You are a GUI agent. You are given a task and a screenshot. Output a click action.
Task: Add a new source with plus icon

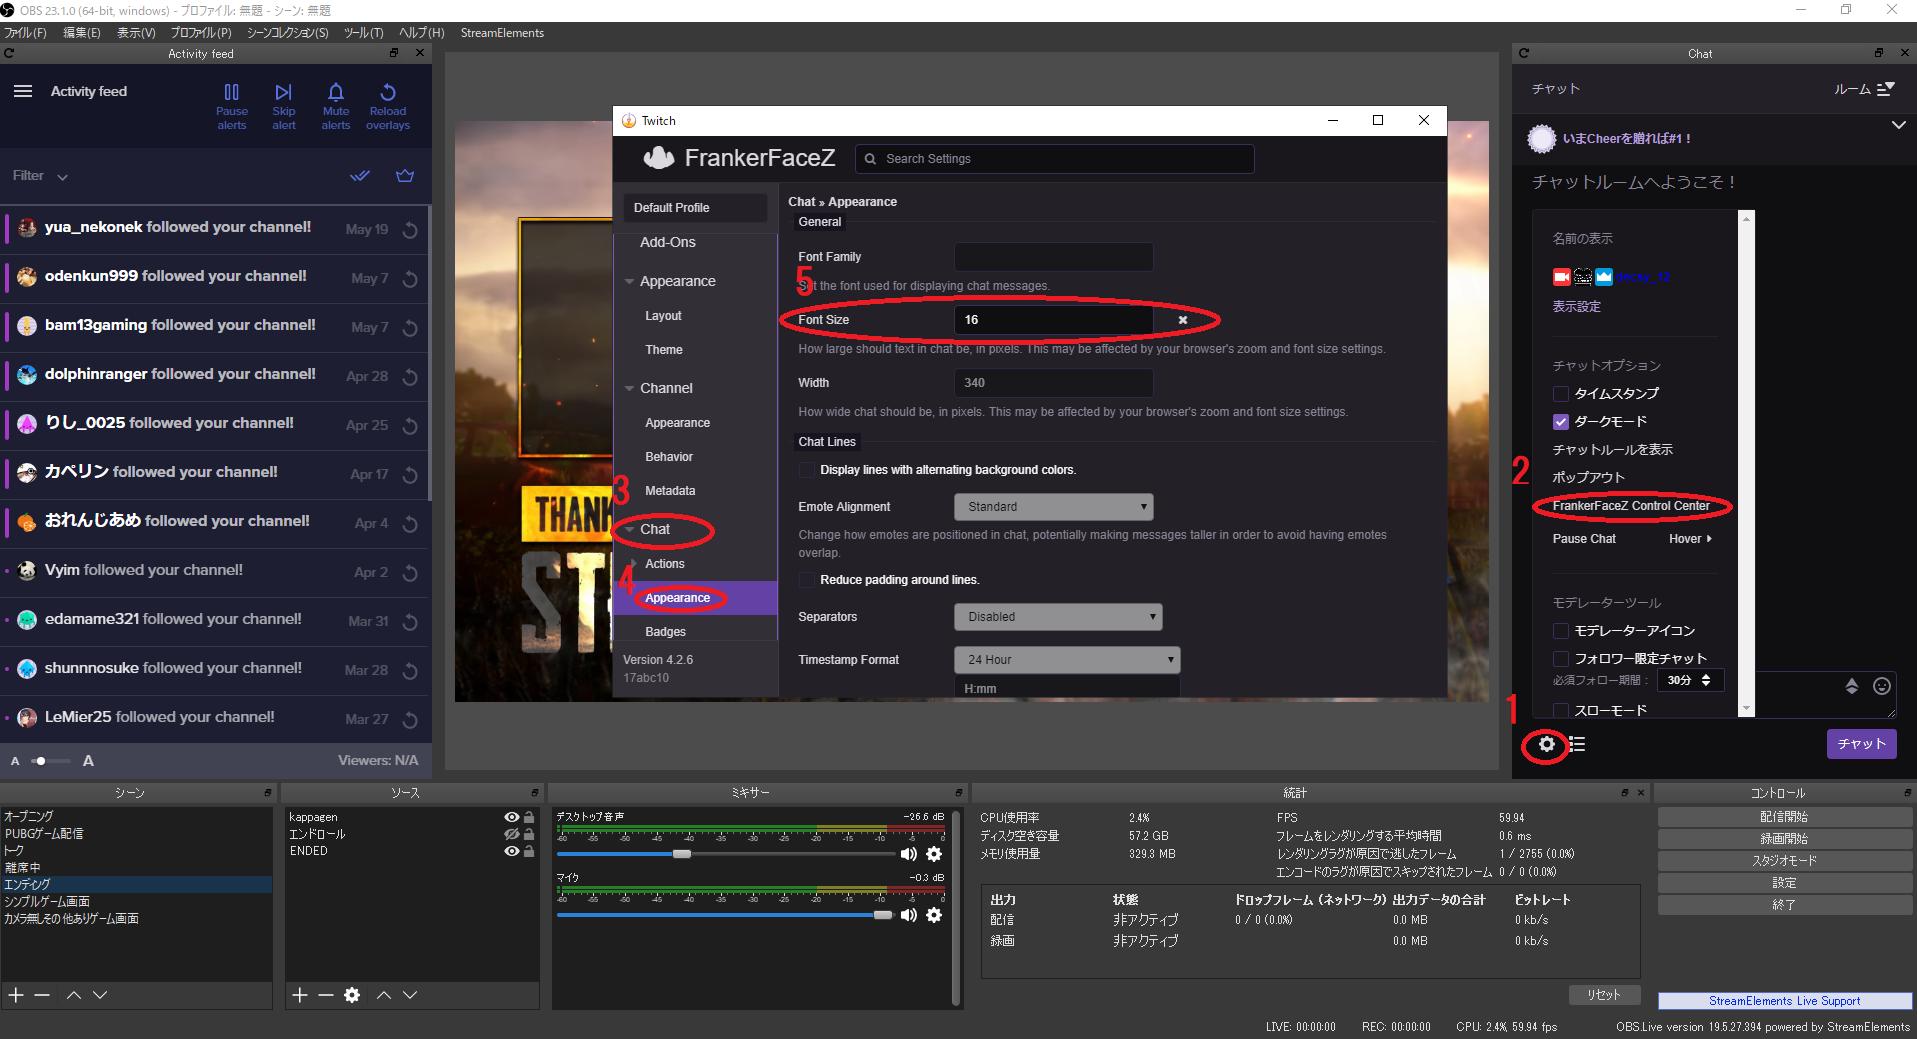[300, 995]
